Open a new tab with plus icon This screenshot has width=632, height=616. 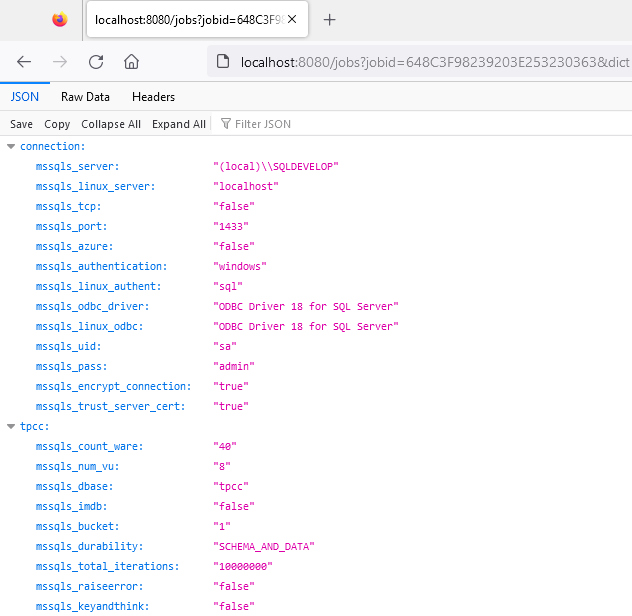pyautogui.click(x=329, y=19)
